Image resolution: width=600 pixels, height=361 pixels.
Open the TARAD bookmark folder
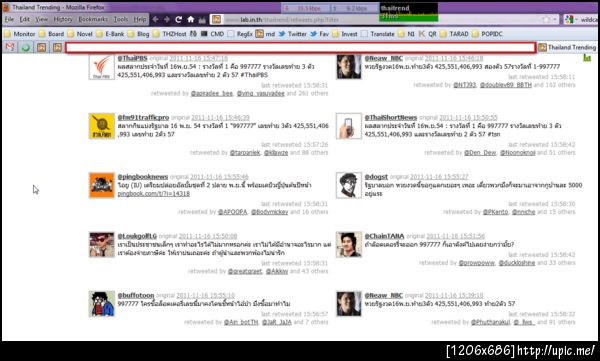click(454, 34)
